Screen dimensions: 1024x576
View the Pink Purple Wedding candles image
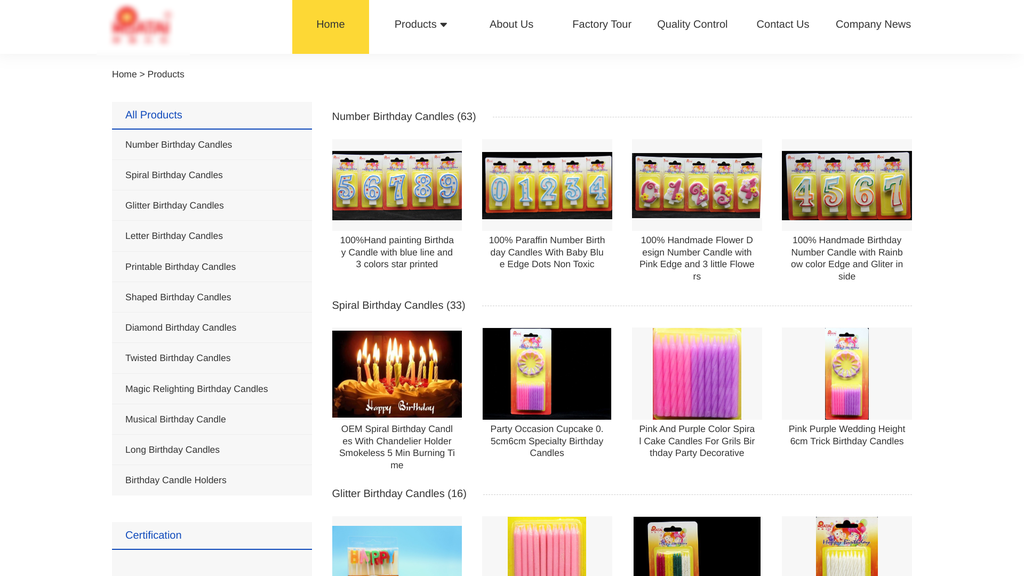[847, 374]
